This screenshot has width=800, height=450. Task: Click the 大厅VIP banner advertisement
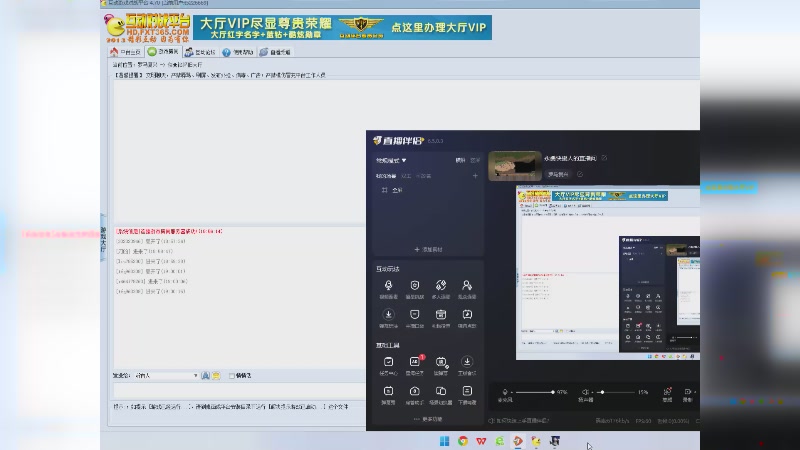click(x=342, y=27)
